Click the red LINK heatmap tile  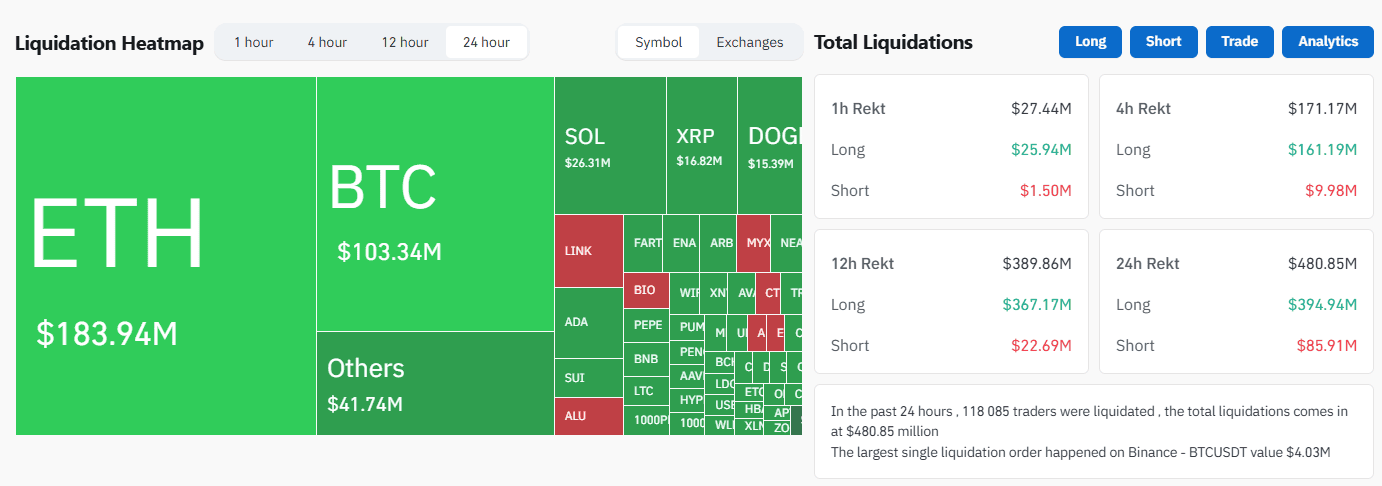588,251
